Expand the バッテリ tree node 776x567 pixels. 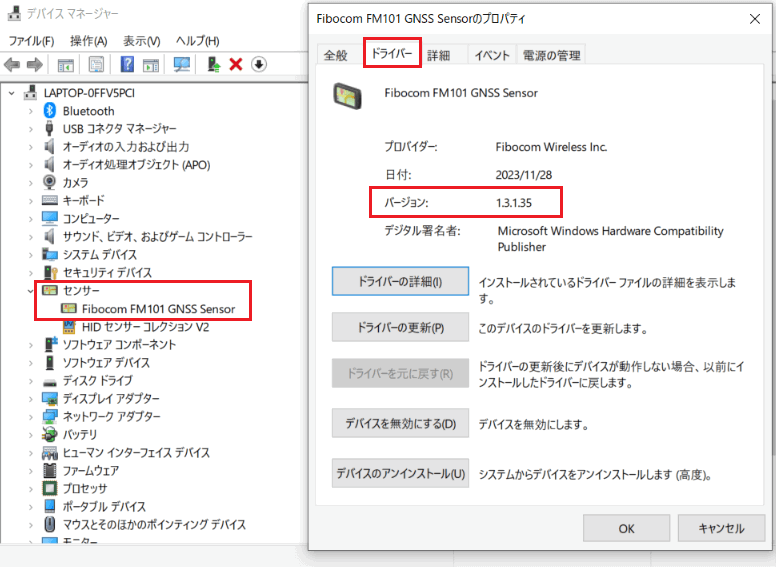[31, 434]
